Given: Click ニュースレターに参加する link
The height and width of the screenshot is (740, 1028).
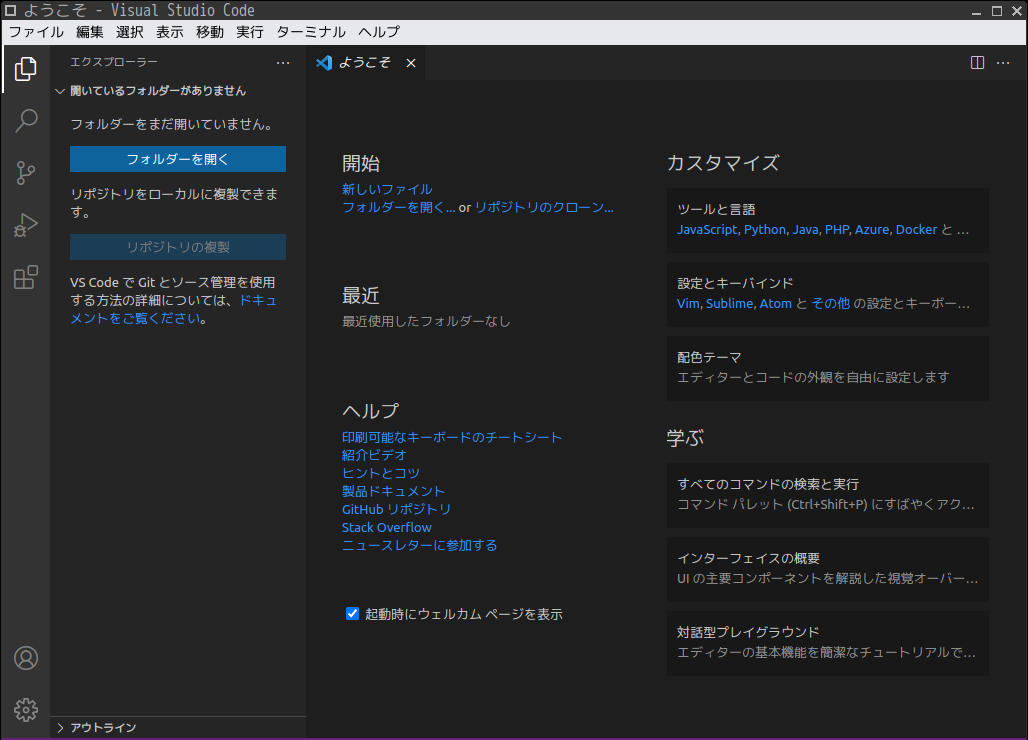Looking at the screenshot, I should (419, 545).
